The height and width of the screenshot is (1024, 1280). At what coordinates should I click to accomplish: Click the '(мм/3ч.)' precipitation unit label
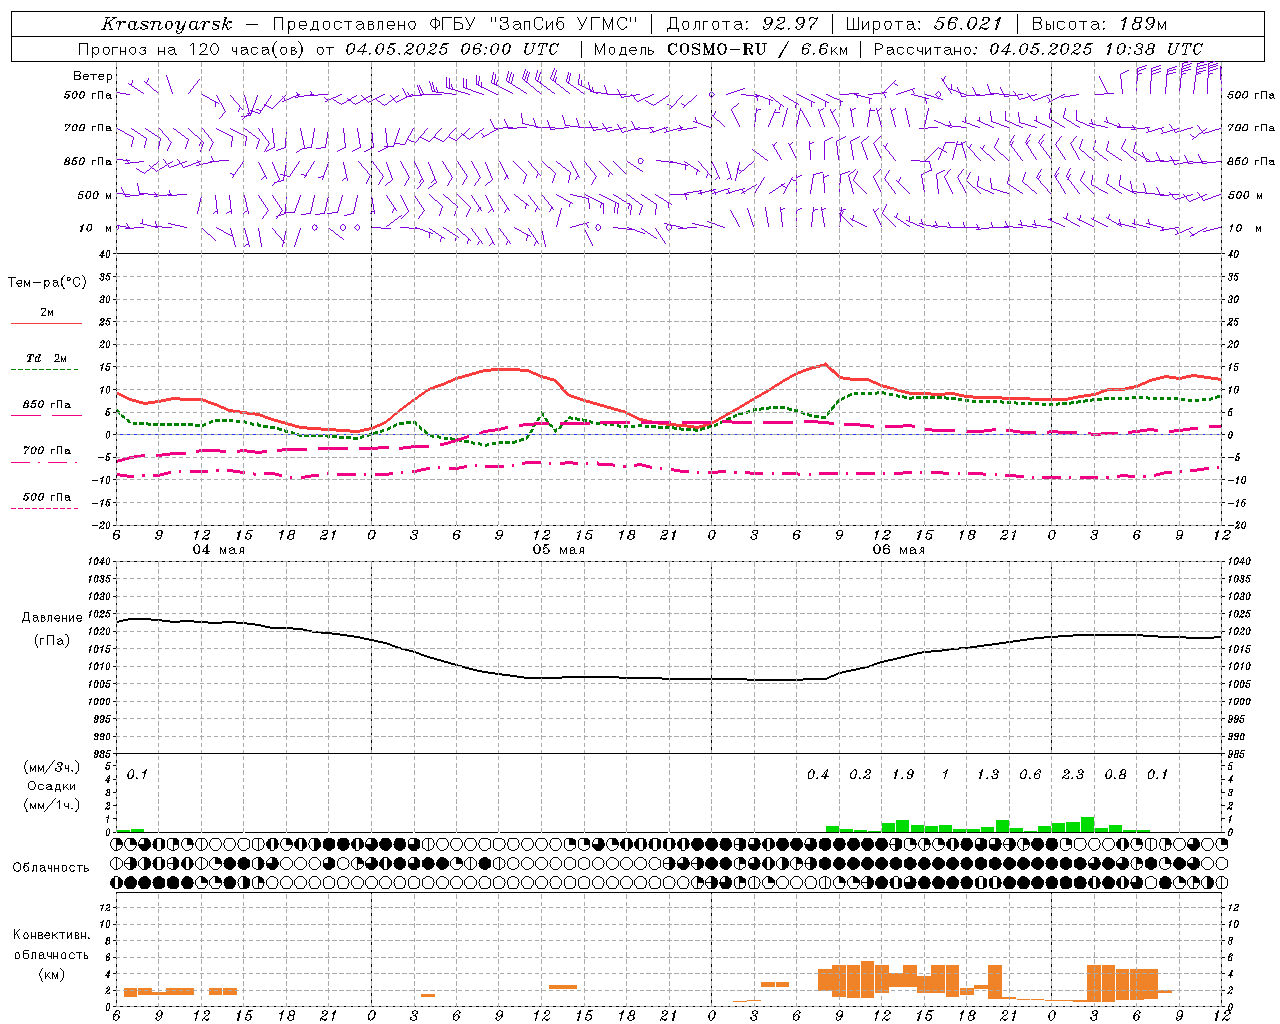tap(51, 767)
